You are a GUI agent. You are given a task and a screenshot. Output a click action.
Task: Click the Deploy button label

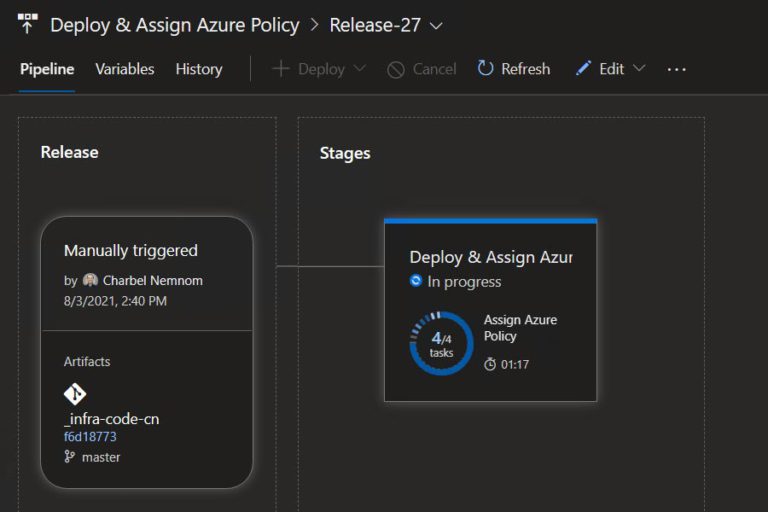(x=321, y=70)
